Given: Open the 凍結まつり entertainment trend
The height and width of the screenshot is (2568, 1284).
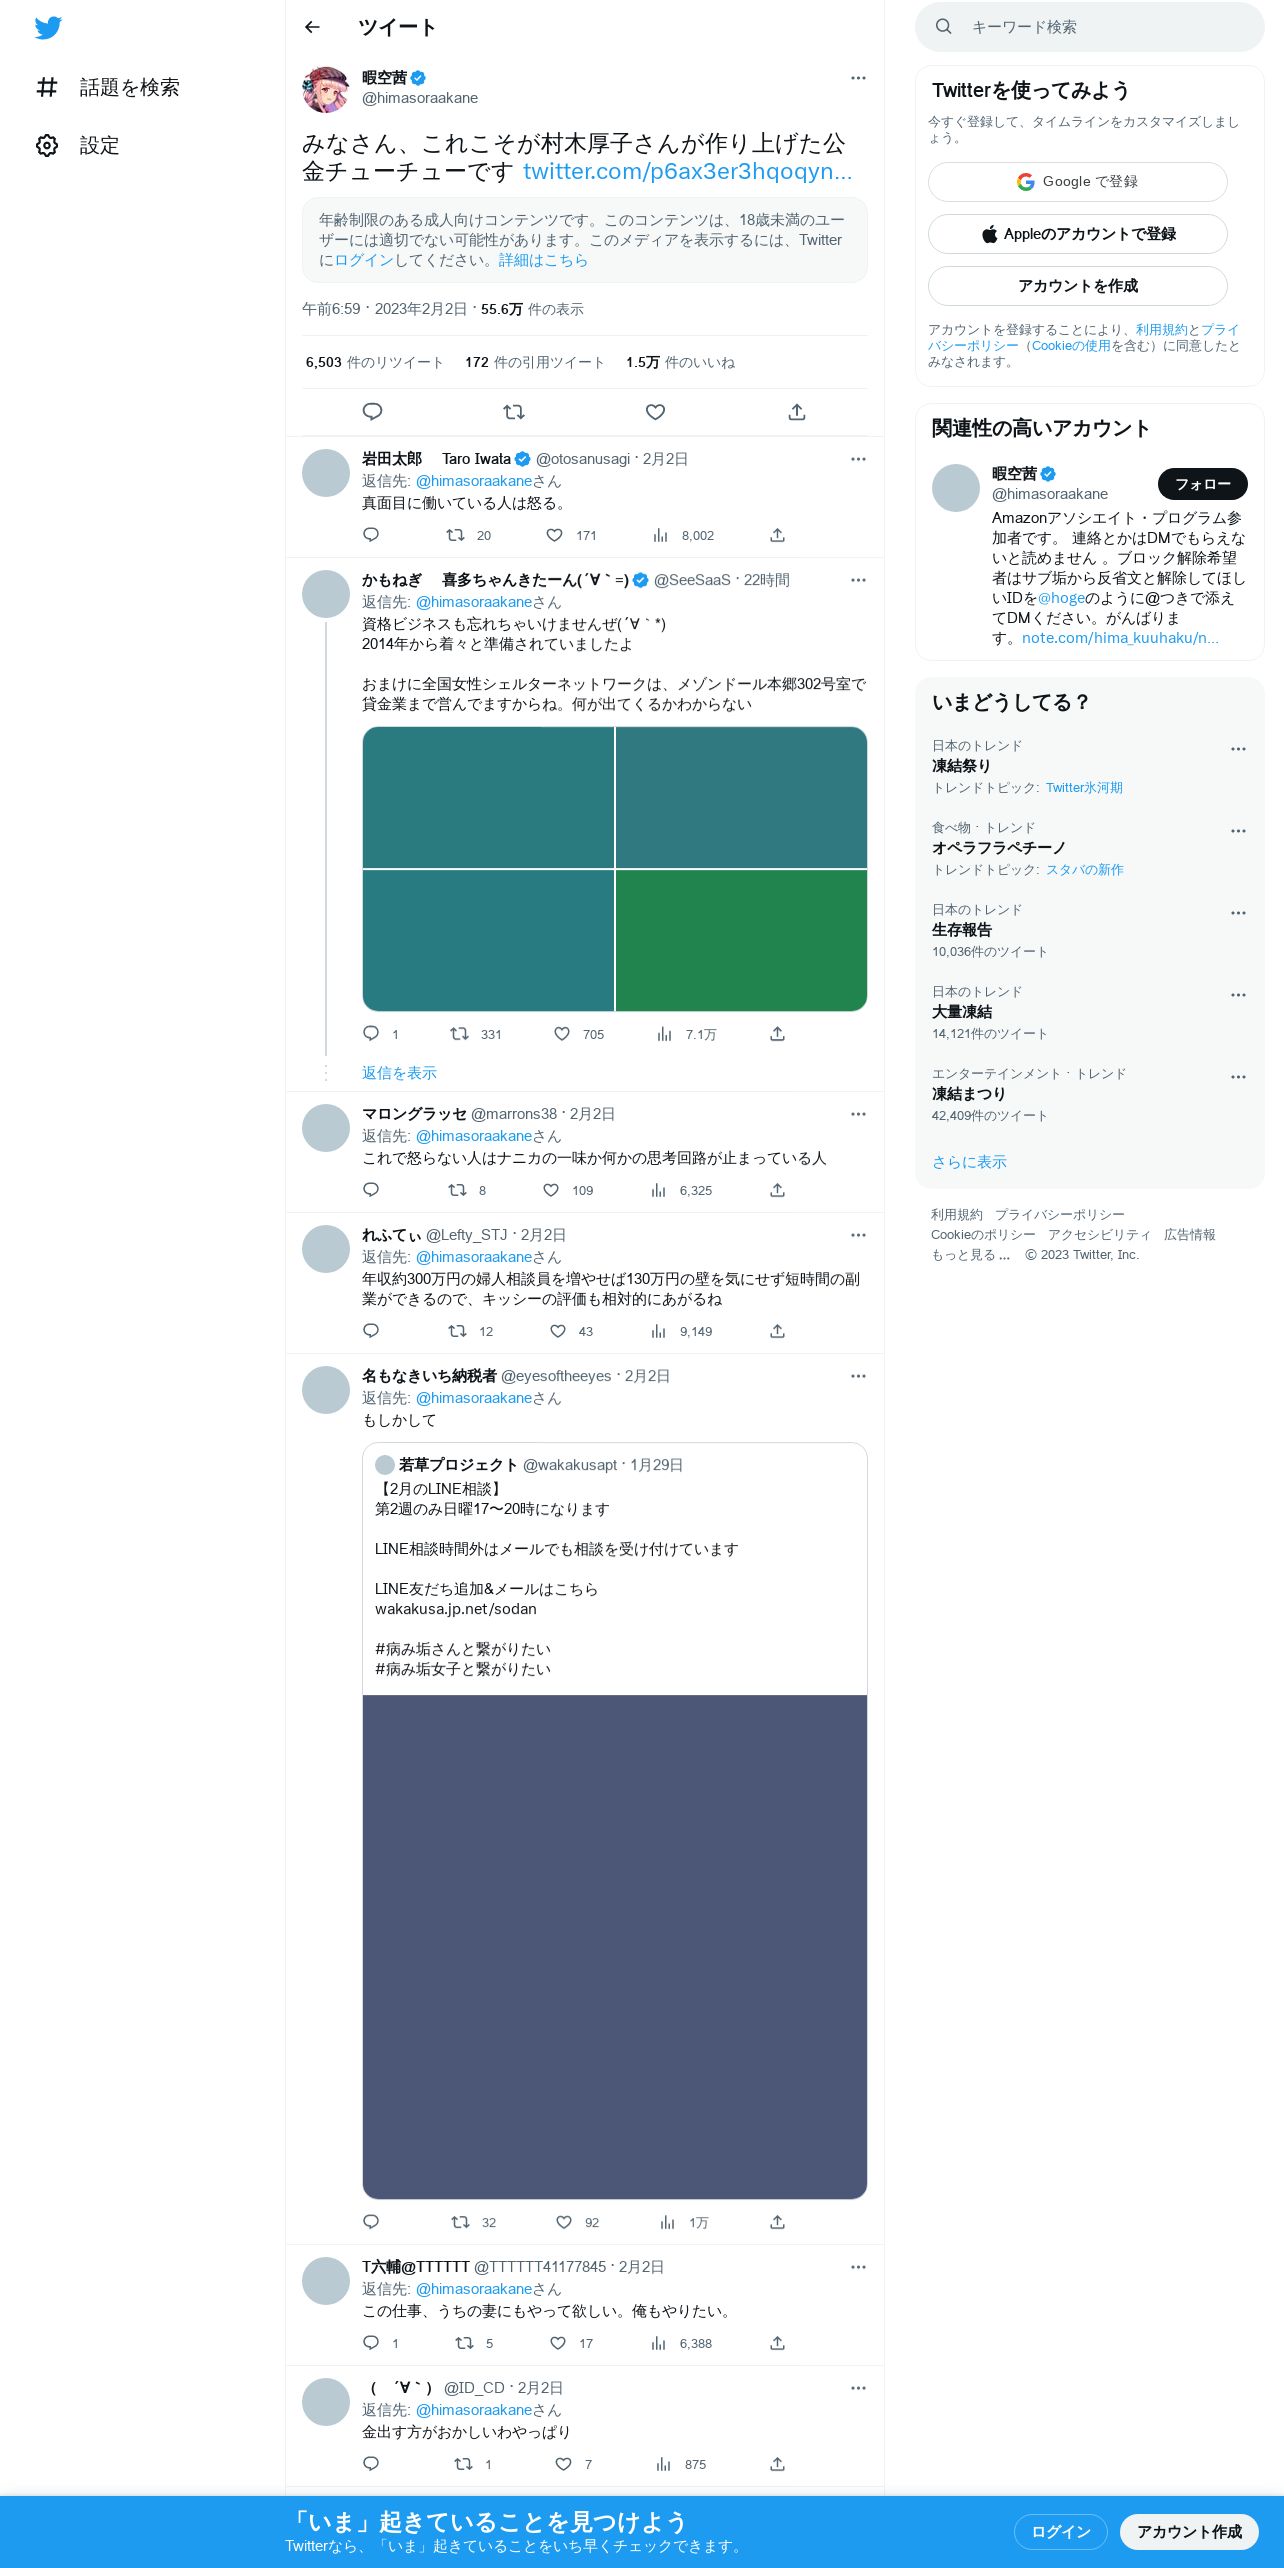Looking at the screenshot, I should coord(969,1094).
